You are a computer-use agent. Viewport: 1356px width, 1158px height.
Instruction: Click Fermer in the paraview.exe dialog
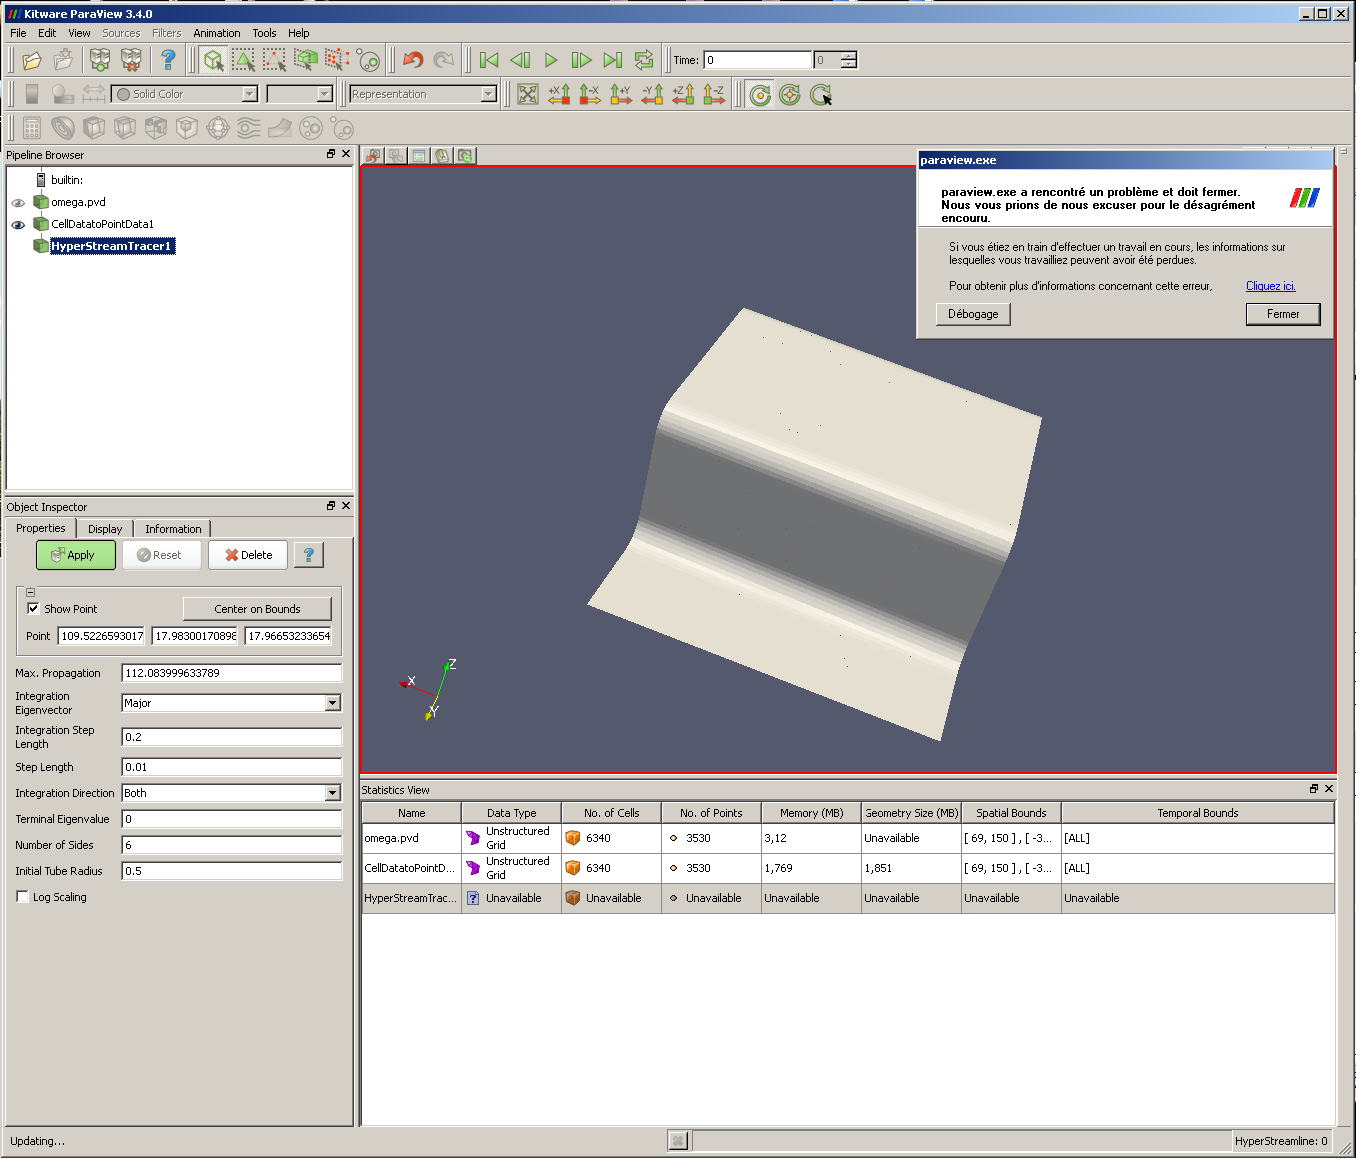[1283, 314]
